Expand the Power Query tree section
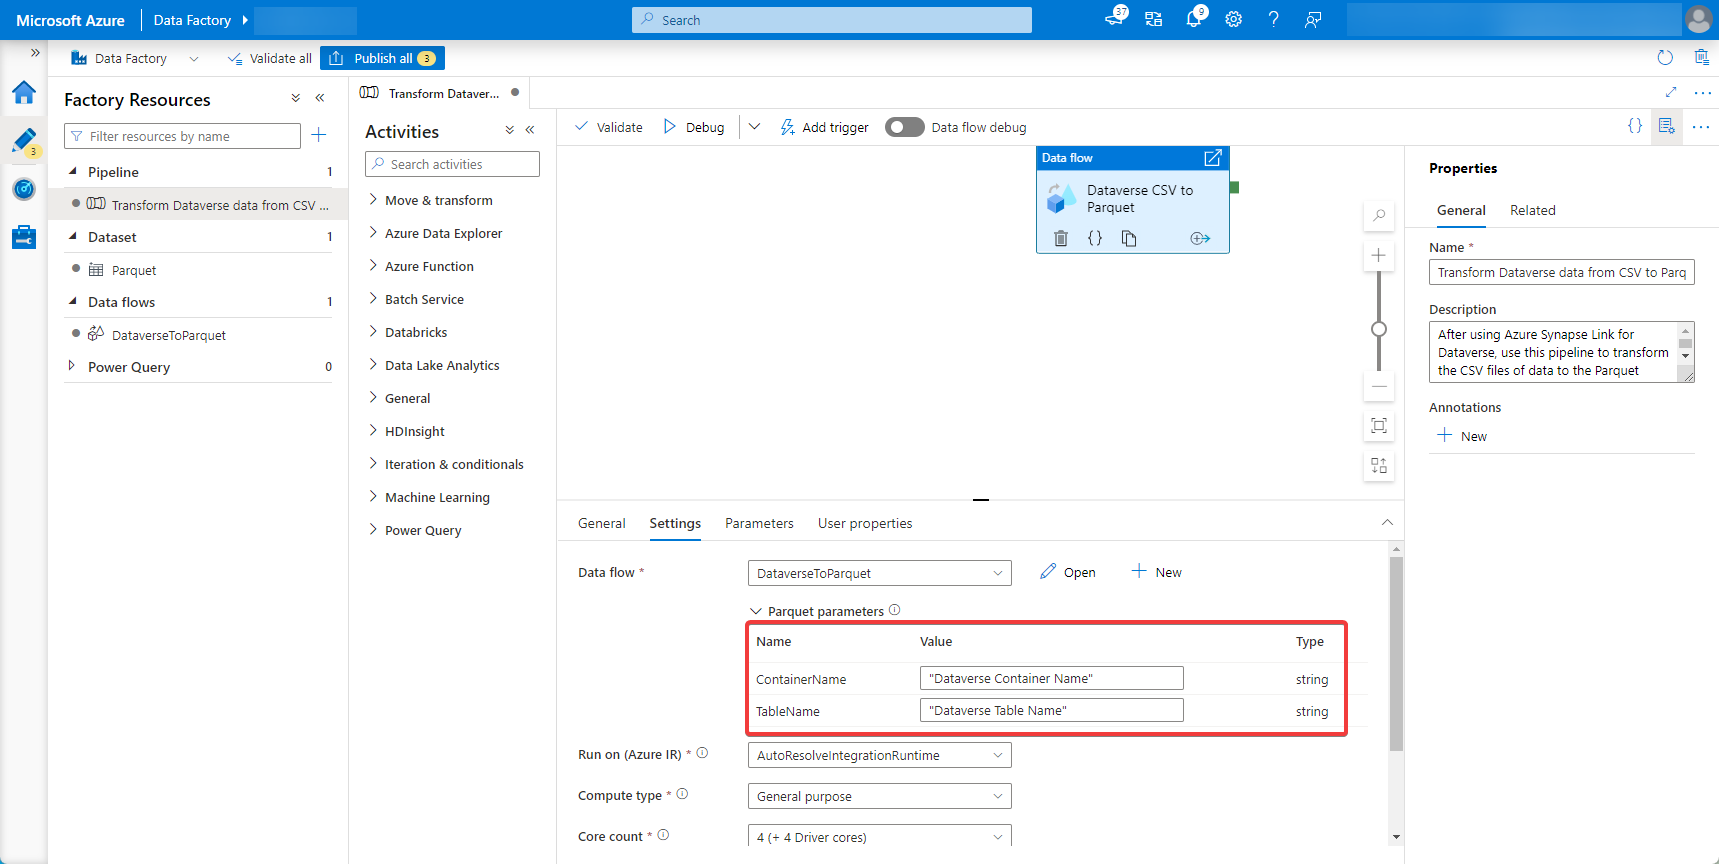This screenshot has height=864, width=1719. [71, 366]
